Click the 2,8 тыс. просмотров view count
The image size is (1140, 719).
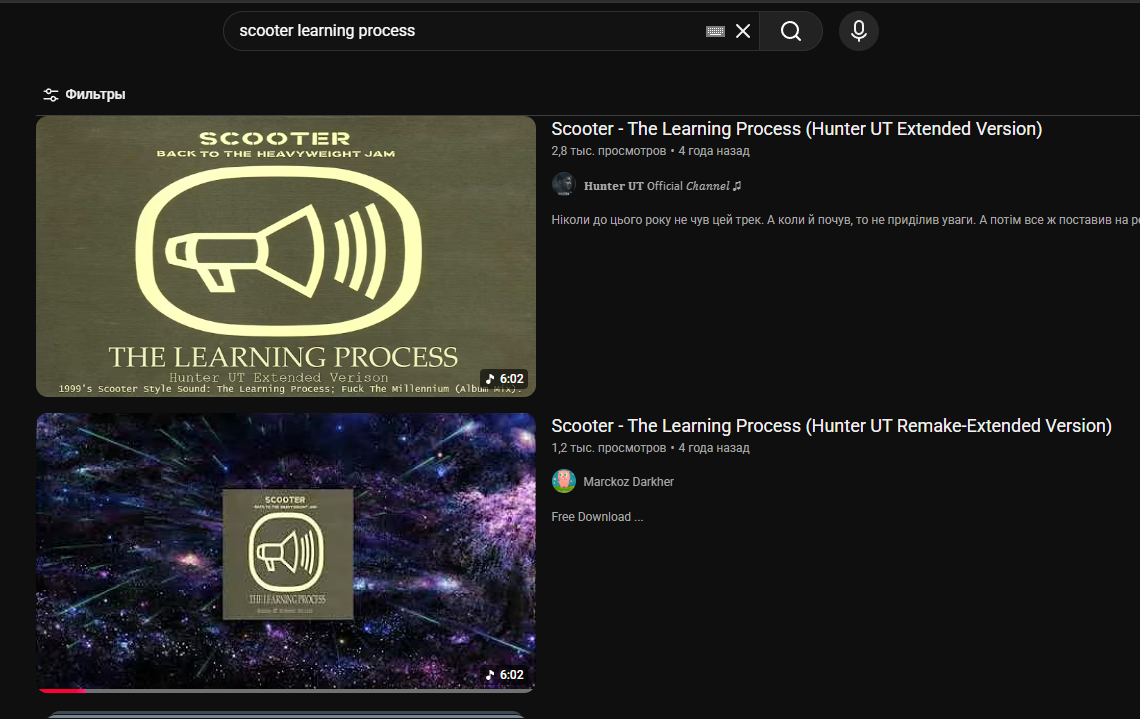pos(609,151)
